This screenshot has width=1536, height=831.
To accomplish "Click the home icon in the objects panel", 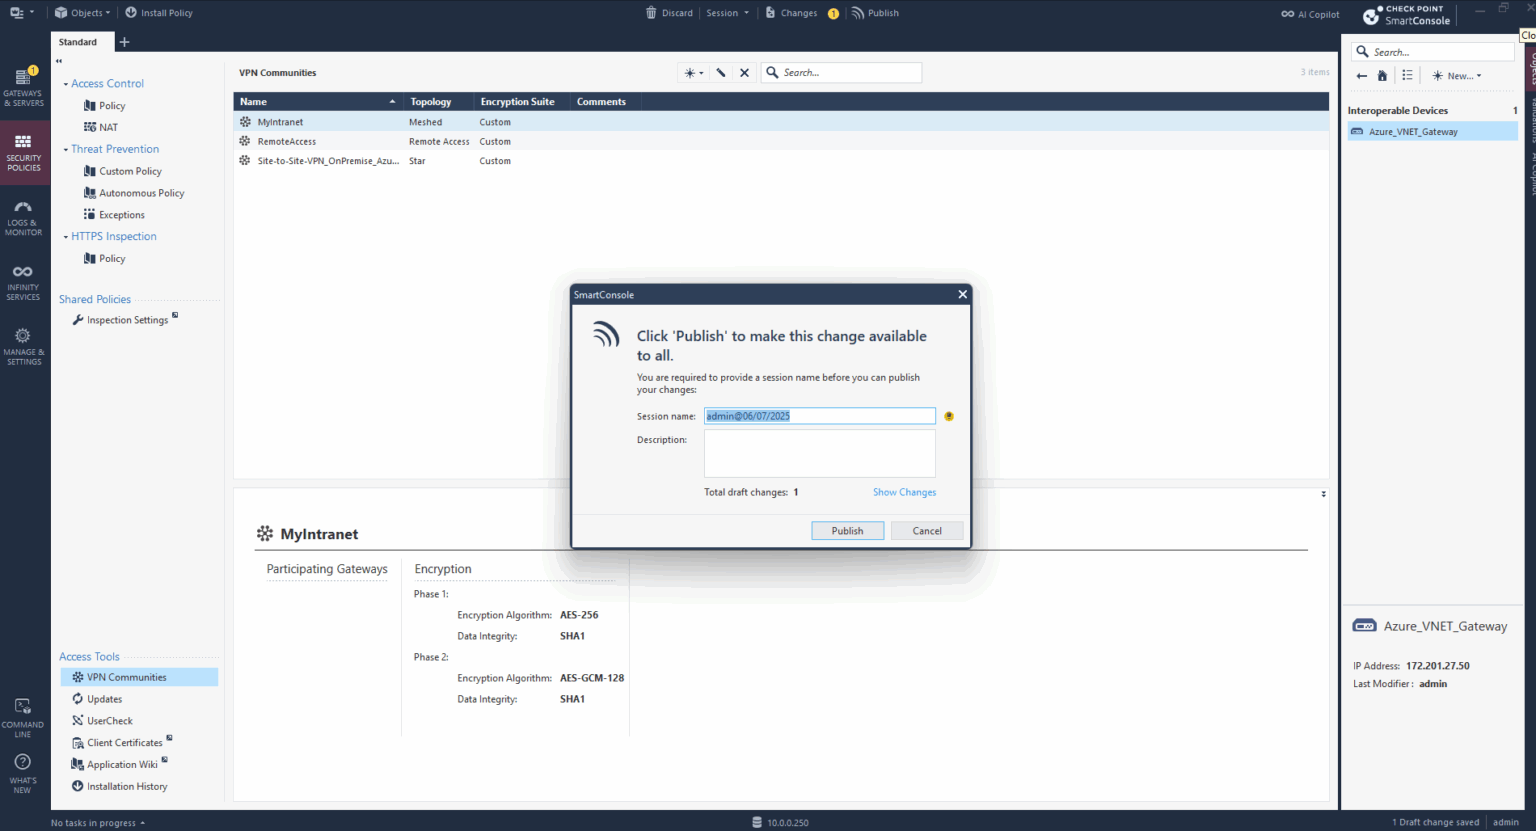I will tap(1382, 75).
